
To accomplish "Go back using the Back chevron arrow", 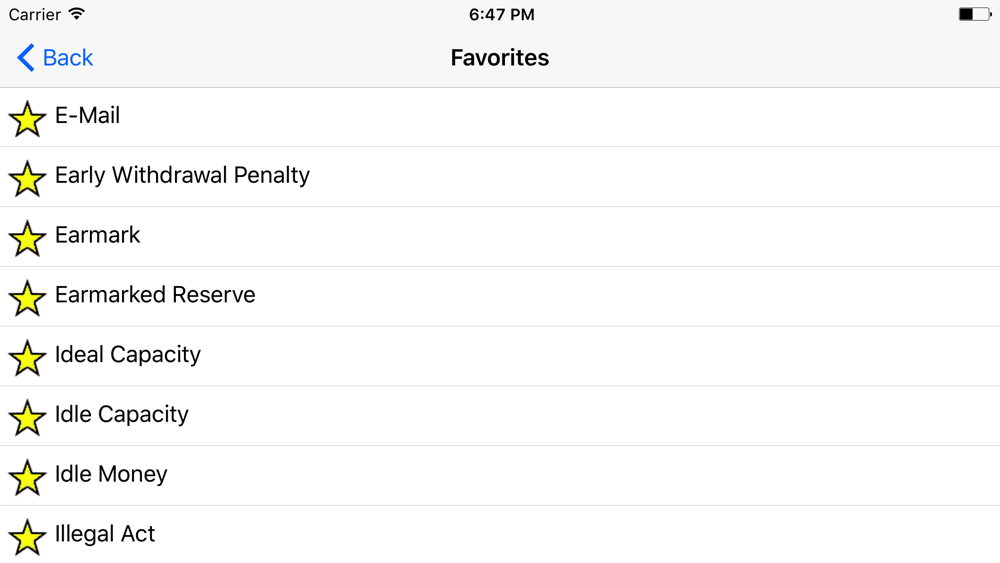I will coord(26,57).
